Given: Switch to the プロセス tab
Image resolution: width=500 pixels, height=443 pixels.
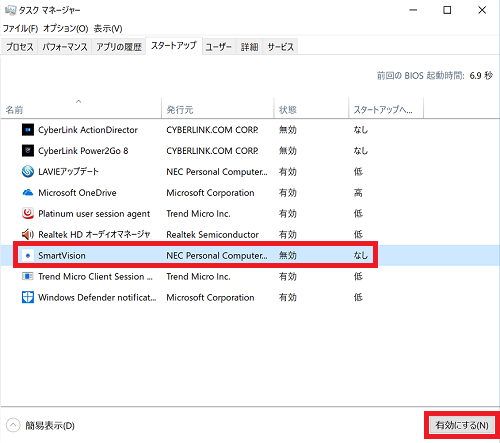Looking at the screenshot, I should click(x=20, y=47).
